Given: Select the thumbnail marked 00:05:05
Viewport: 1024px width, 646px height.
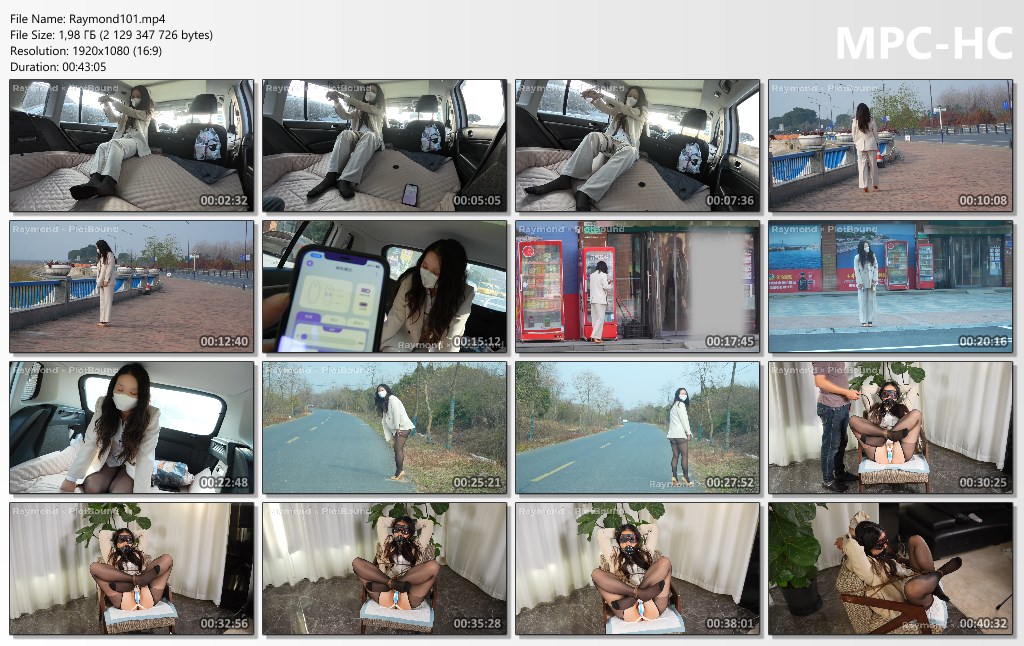Looking at the screenshot, I should coord(384,146).
